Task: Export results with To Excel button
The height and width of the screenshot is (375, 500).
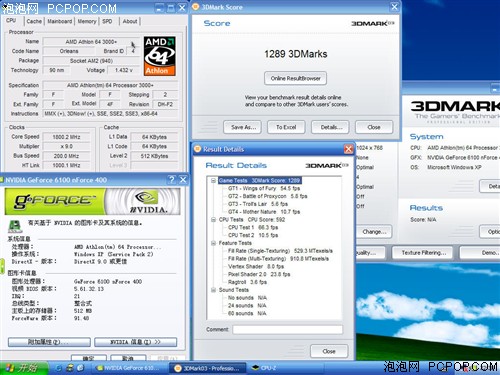Action: [x=286, y=127]
